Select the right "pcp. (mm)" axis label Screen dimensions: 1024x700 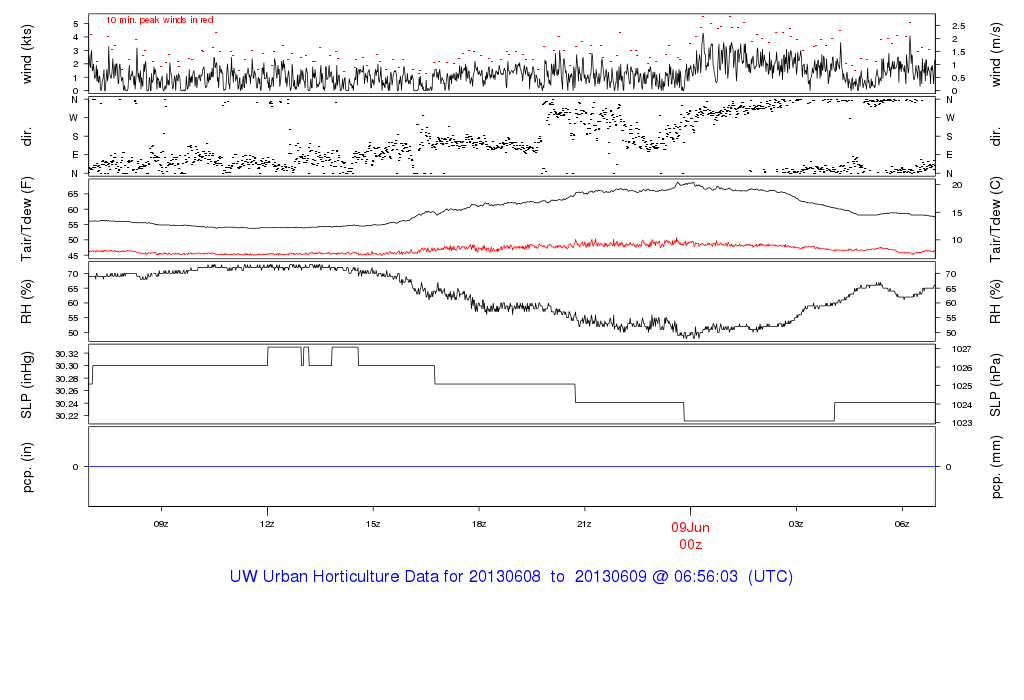(997, 466)
